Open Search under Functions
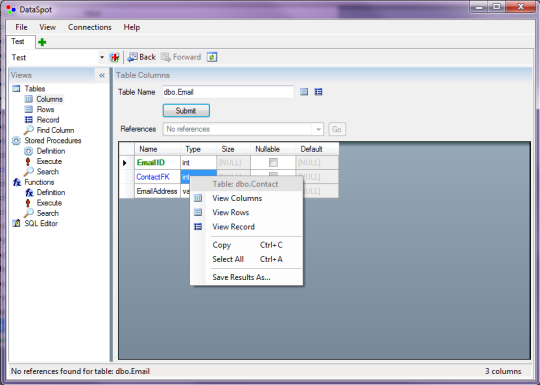 48,213
